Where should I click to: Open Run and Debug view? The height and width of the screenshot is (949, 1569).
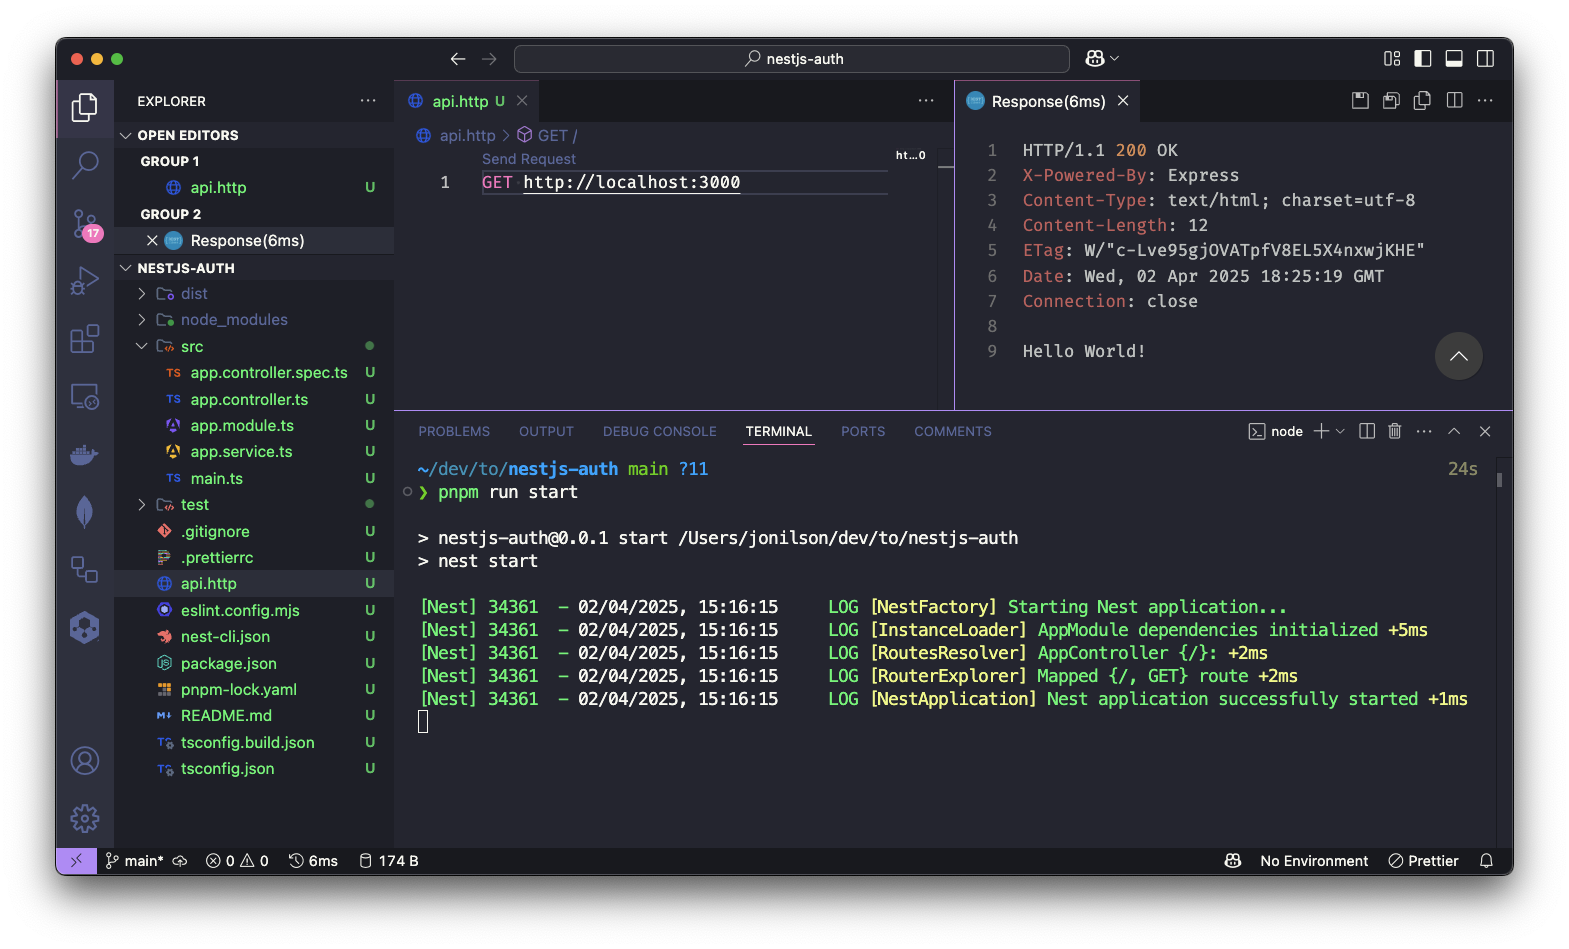tap(85, 281)
